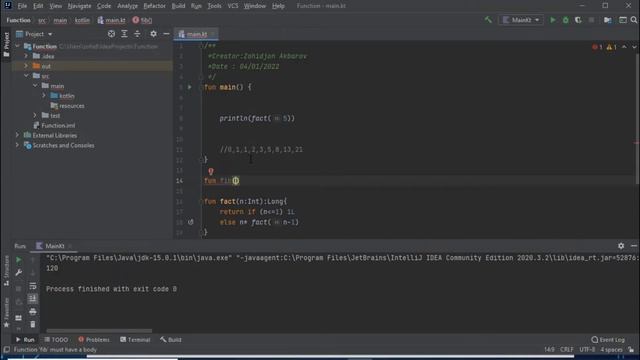Open the Tools menu
The width and height of the screenshot is (640, 360).
(x=214, y=6)
